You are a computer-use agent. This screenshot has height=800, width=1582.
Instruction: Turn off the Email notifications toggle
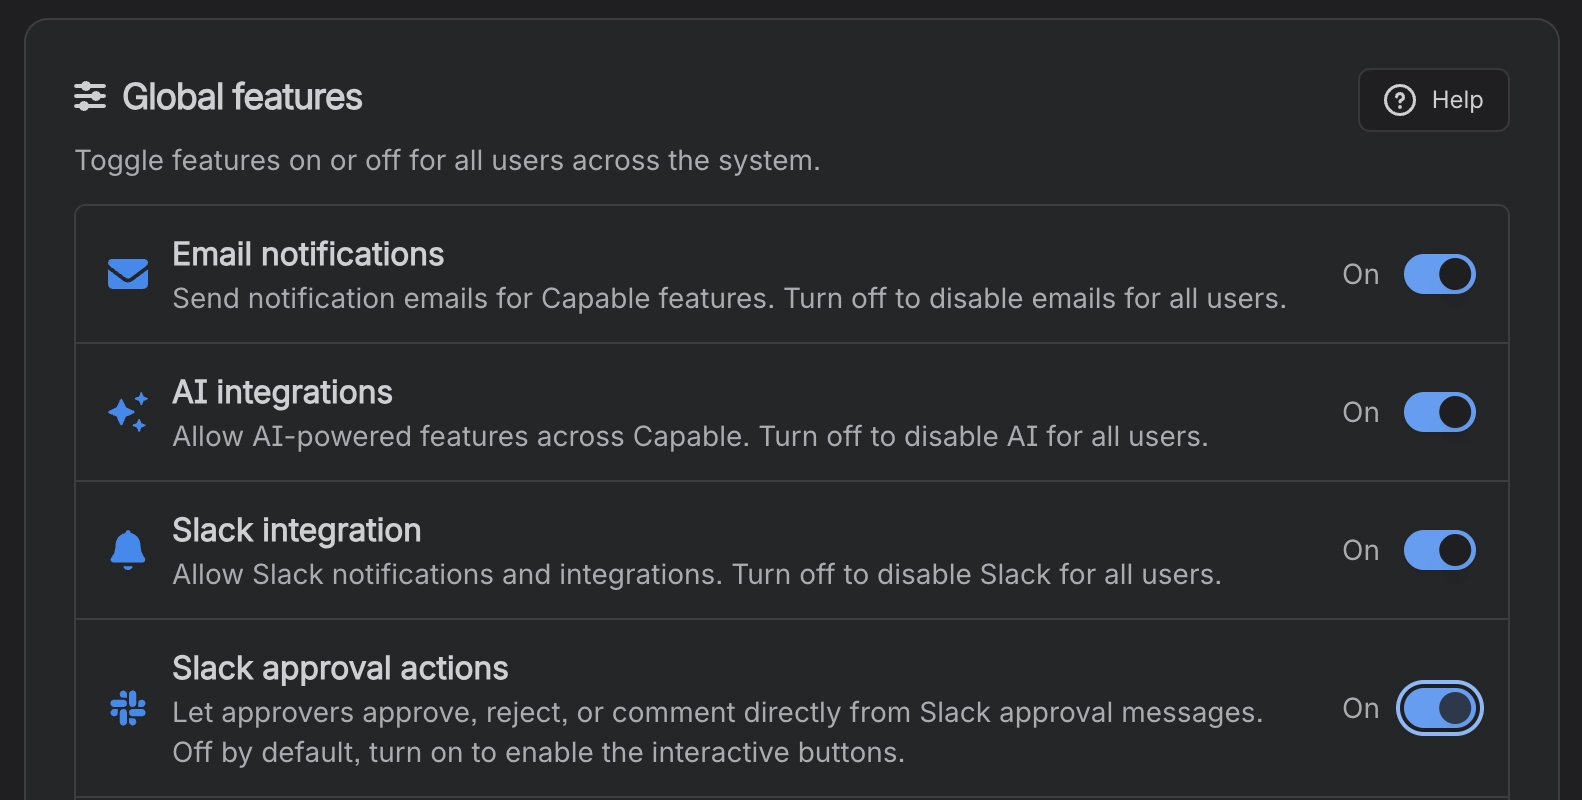(1439, 274)
